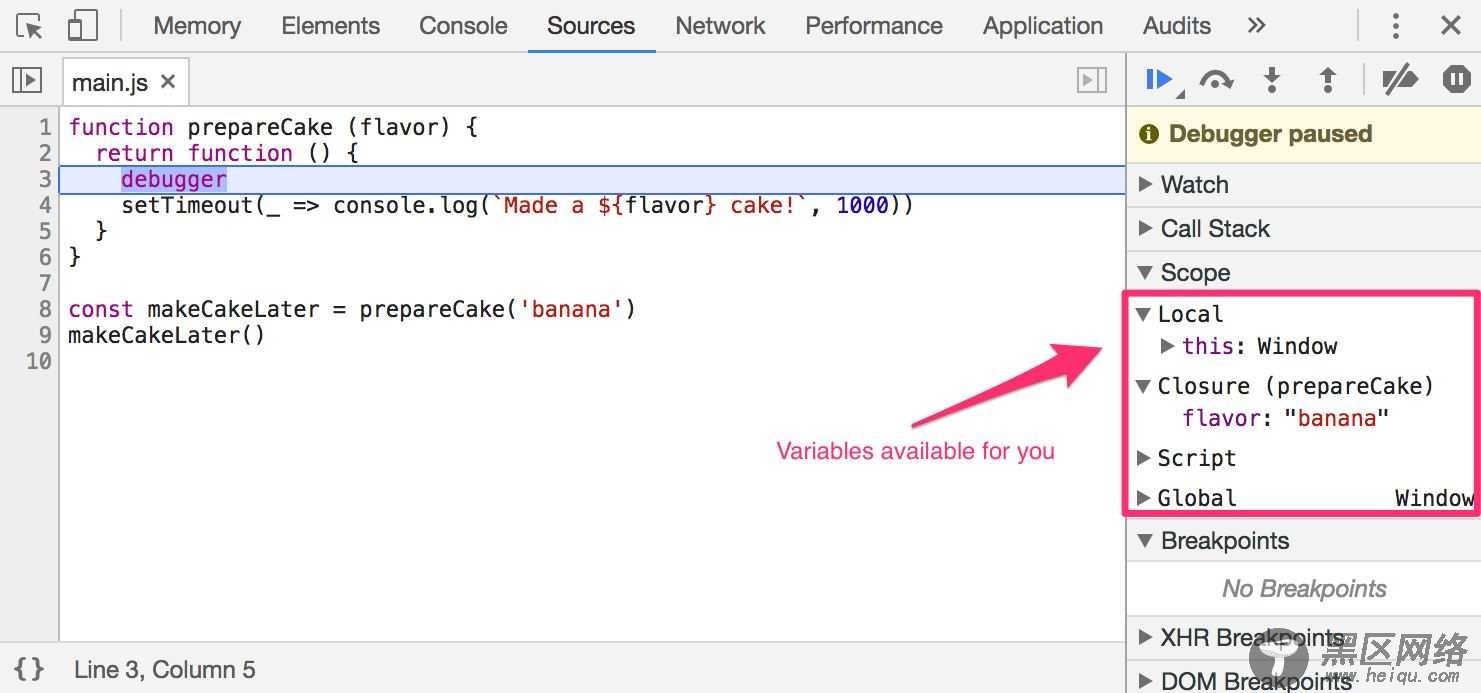Go to the Application tab

(x=1043, y=26)
